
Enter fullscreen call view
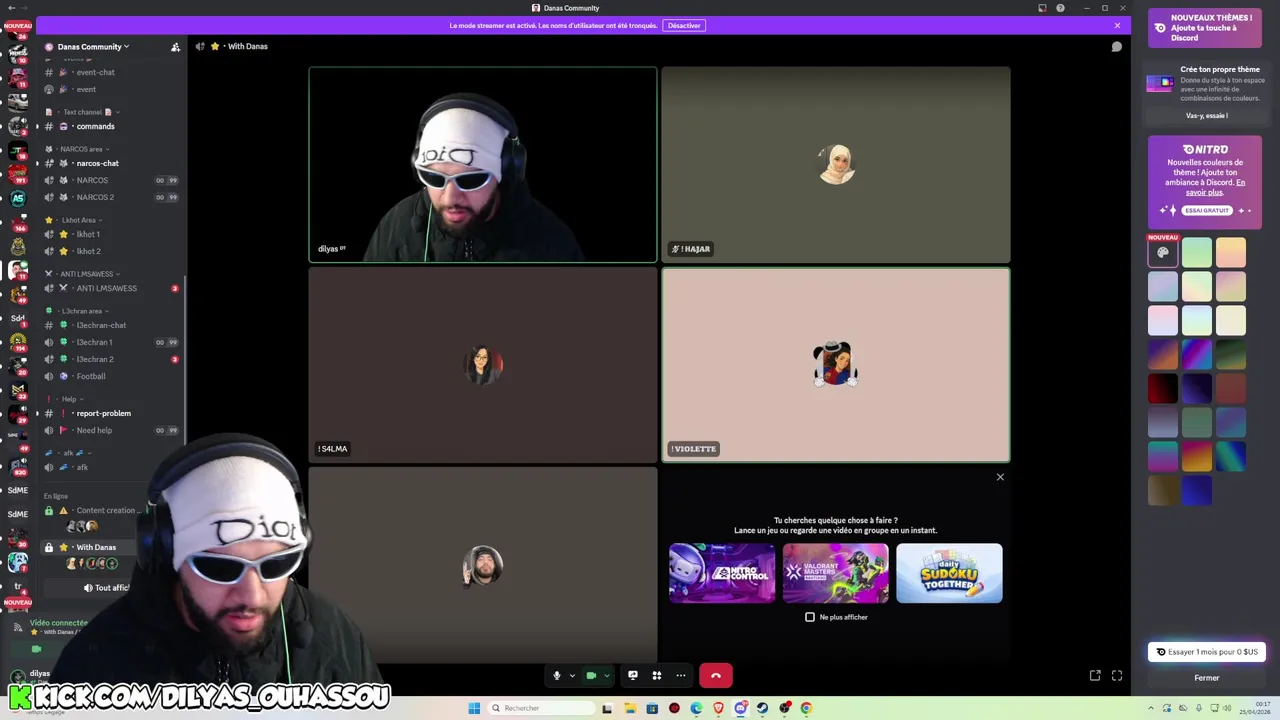click(1117, 676)
